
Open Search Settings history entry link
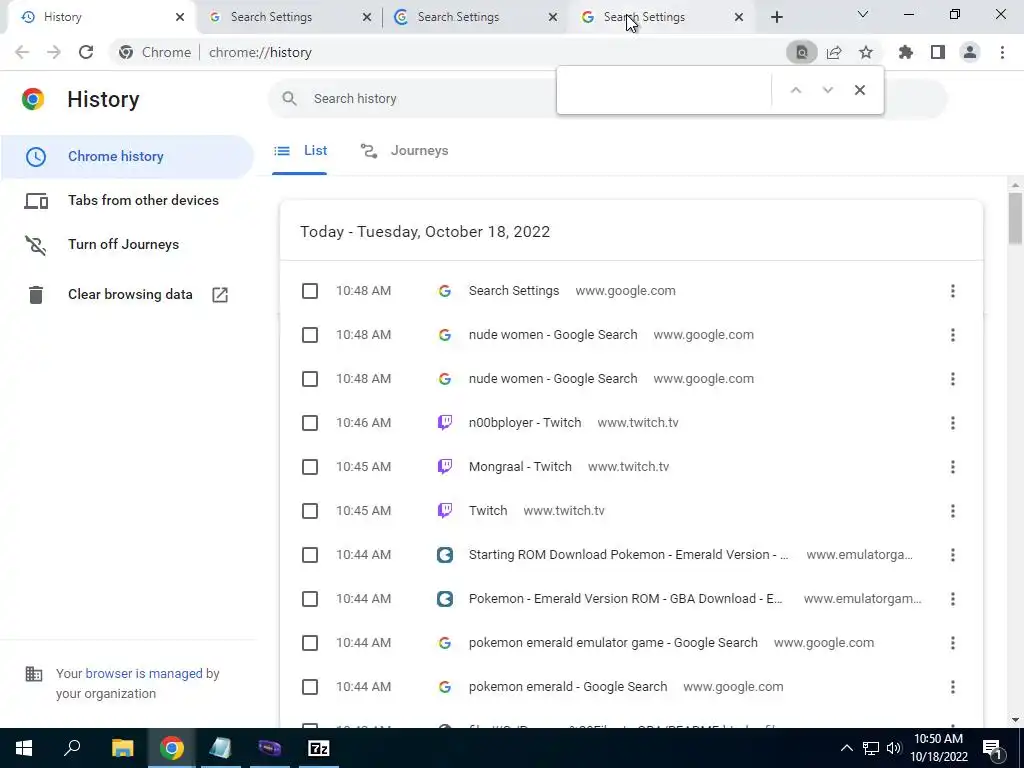[513, 291]
